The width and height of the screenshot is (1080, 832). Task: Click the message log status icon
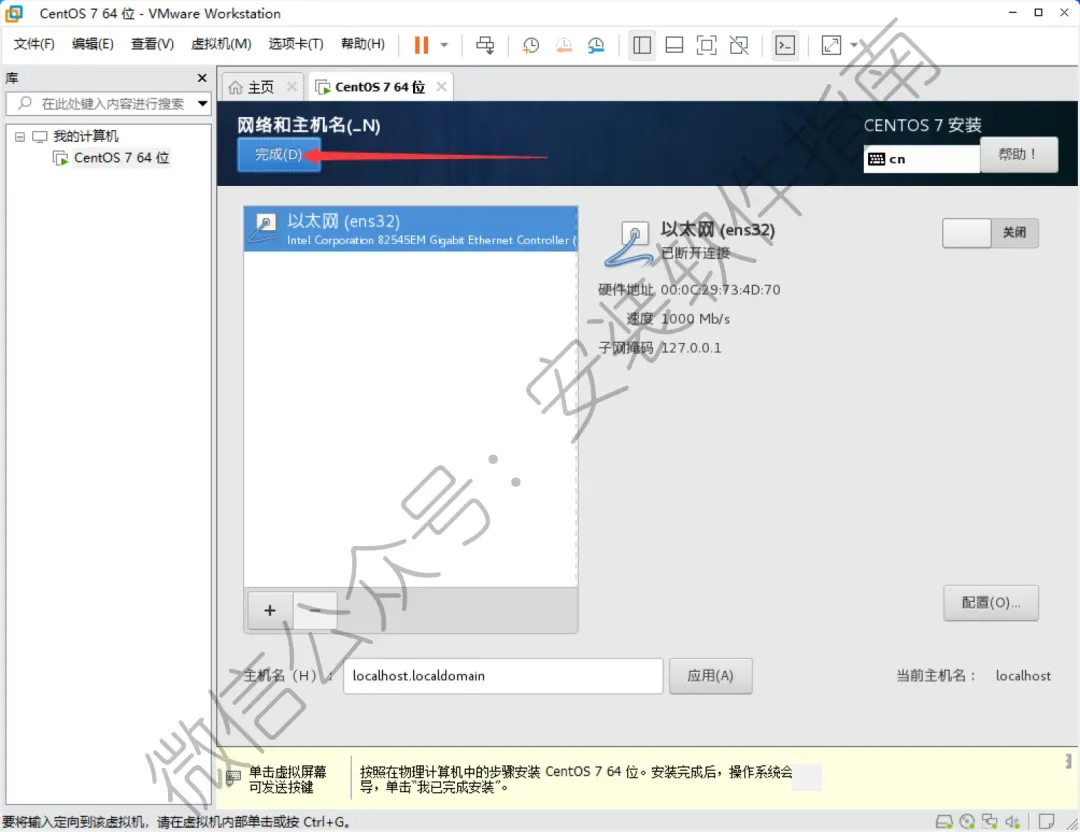(x=1046, y=821)
